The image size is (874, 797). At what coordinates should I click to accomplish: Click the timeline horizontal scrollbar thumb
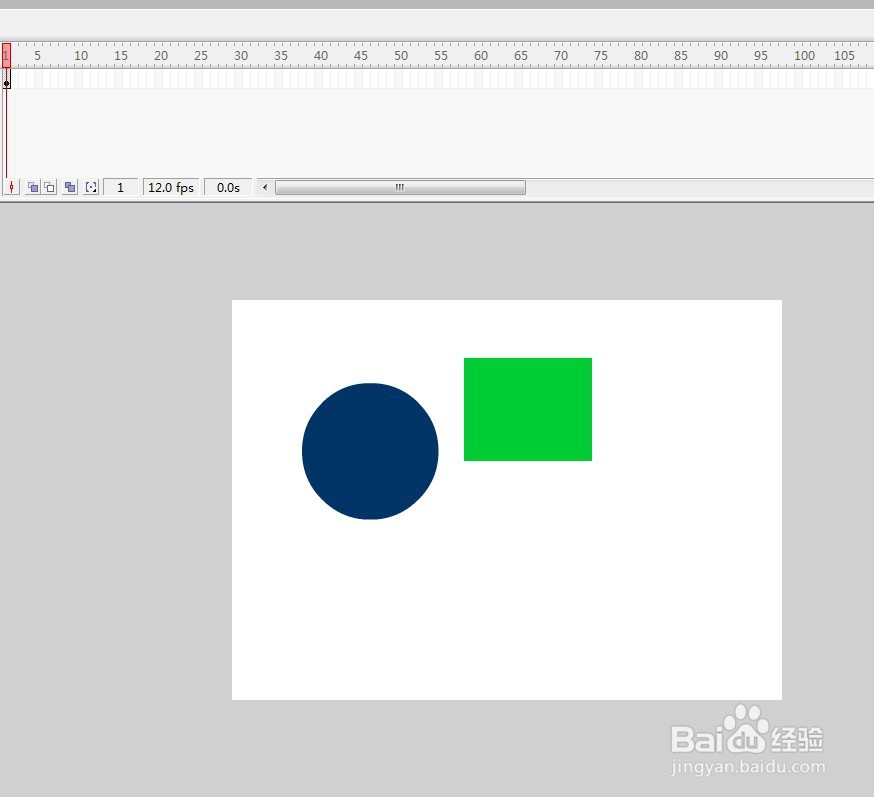click(x=400, y=187)
